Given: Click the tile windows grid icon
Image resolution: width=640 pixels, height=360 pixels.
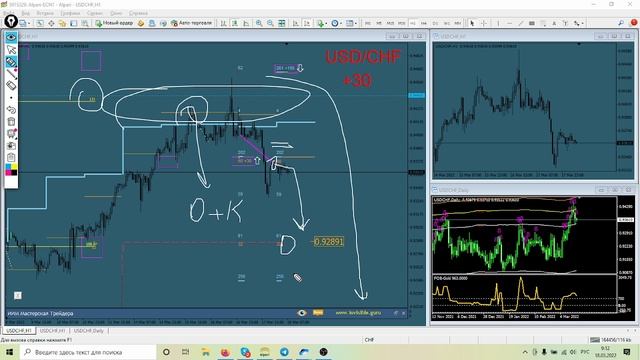Looking at the screenshot, I should [282, 24].
